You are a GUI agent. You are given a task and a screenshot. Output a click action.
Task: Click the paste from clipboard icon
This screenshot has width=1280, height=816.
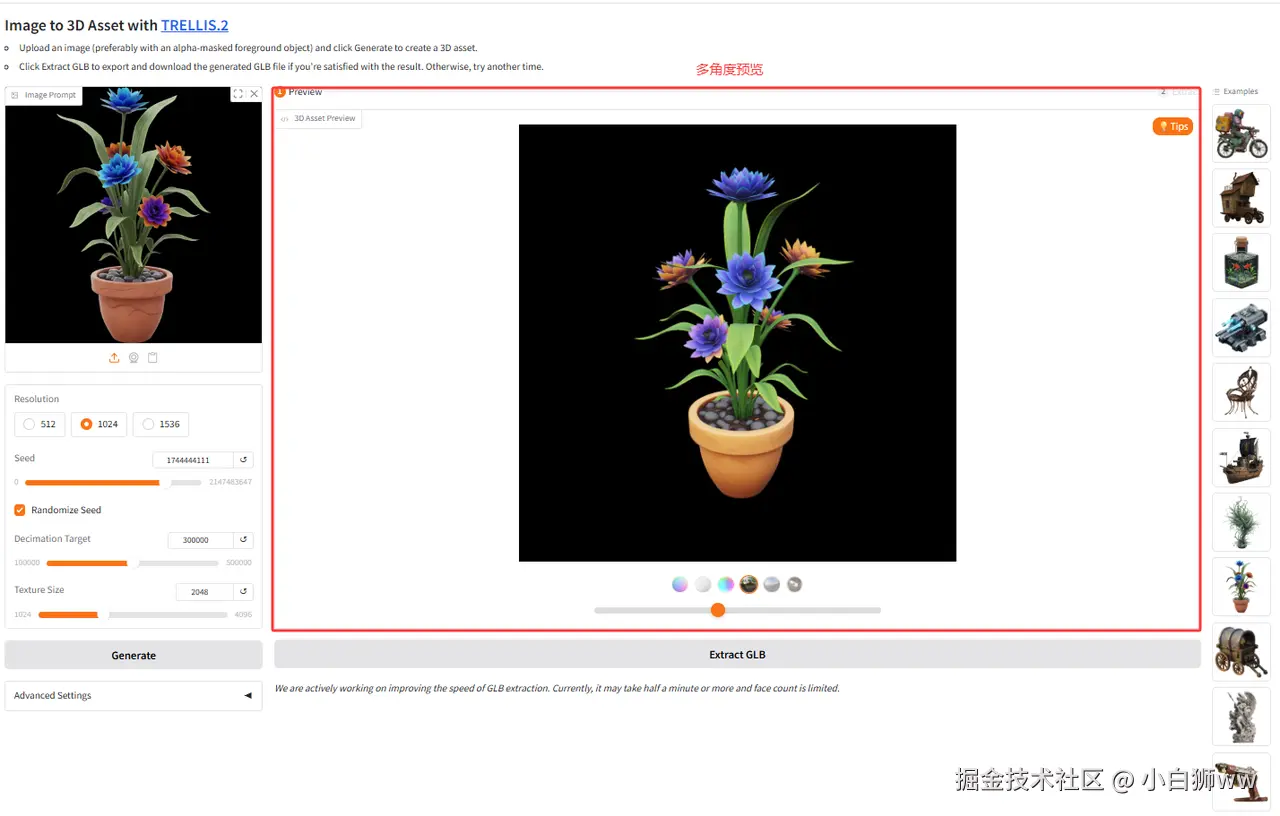tap(153, 358)
